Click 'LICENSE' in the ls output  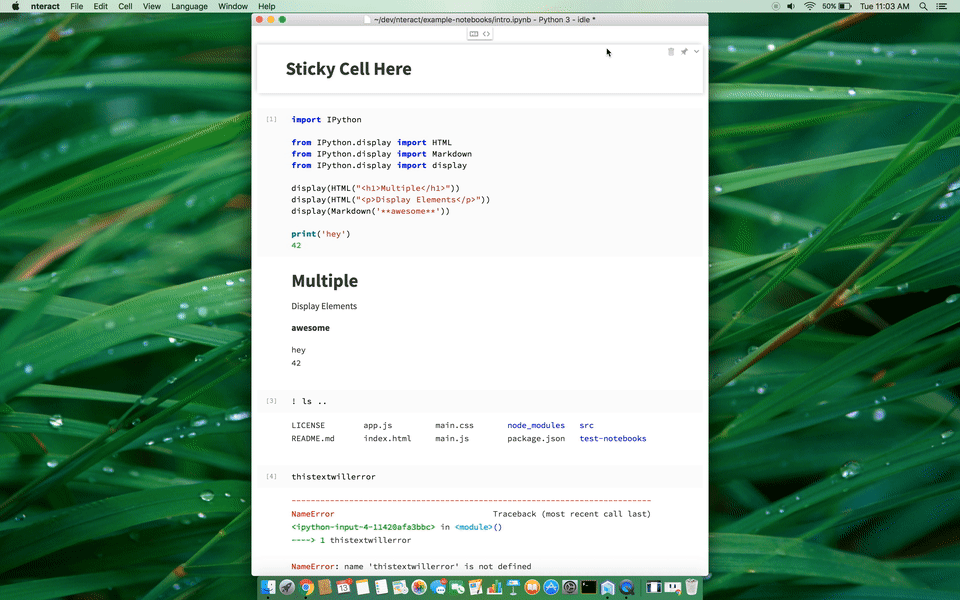pyautogui.click(x=308, y=425)
